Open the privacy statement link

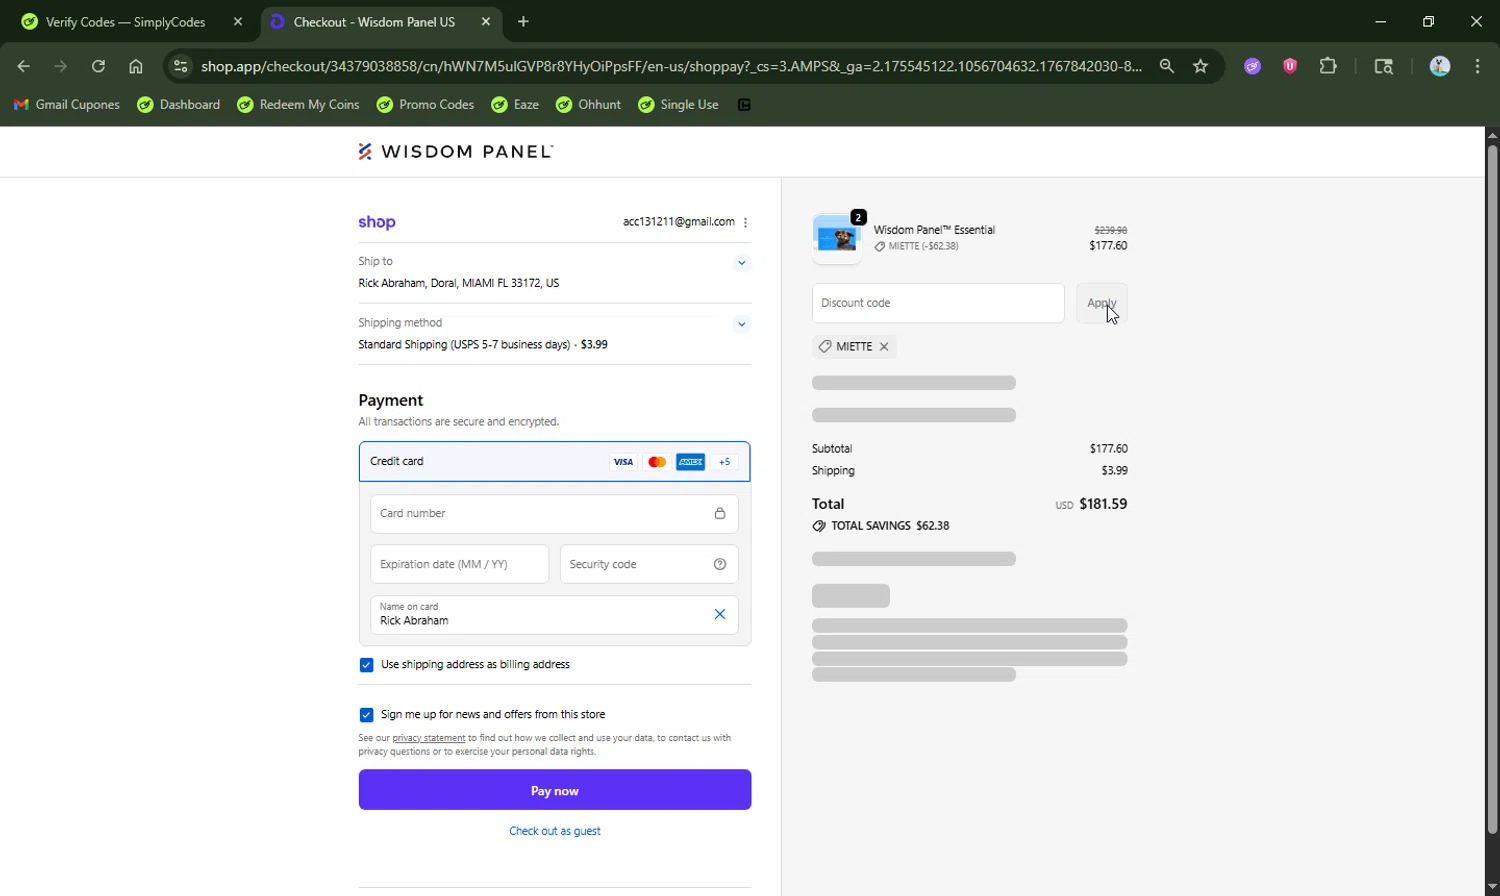[428, 738]
